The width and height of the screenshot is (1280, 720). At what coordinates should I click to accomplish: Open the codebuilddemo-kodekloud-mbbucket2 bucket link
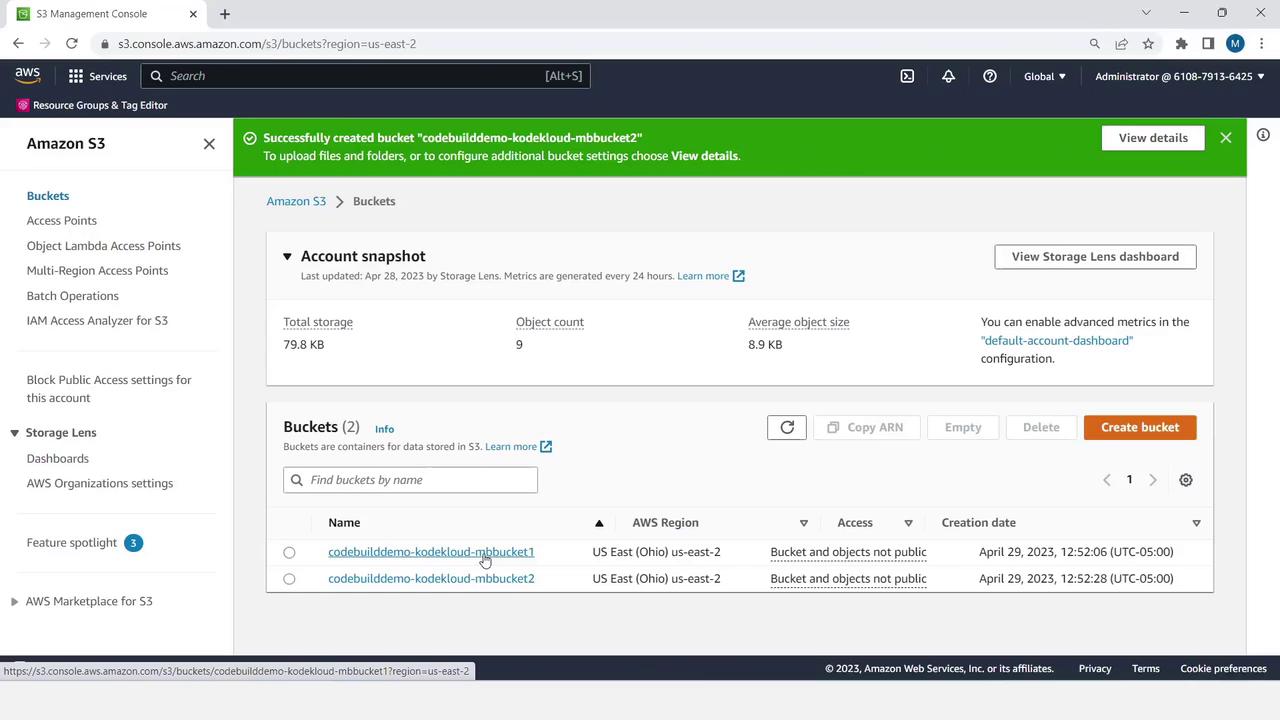click(431, 579)
